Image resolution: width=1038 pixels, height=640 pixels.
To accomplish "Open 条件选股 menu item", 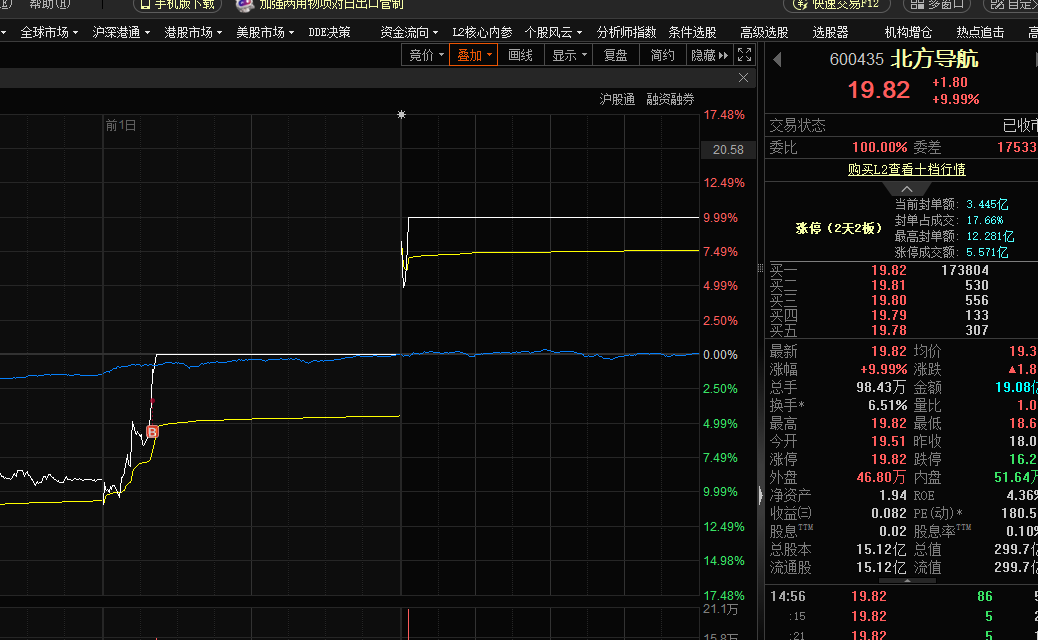I will tap(692, 32).
